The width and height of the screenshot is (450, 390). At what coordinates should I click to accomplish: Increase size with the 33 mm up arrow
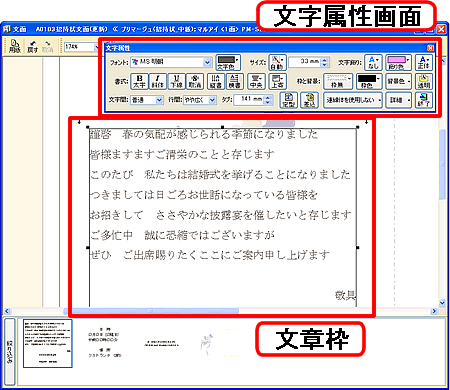point(325,60)
